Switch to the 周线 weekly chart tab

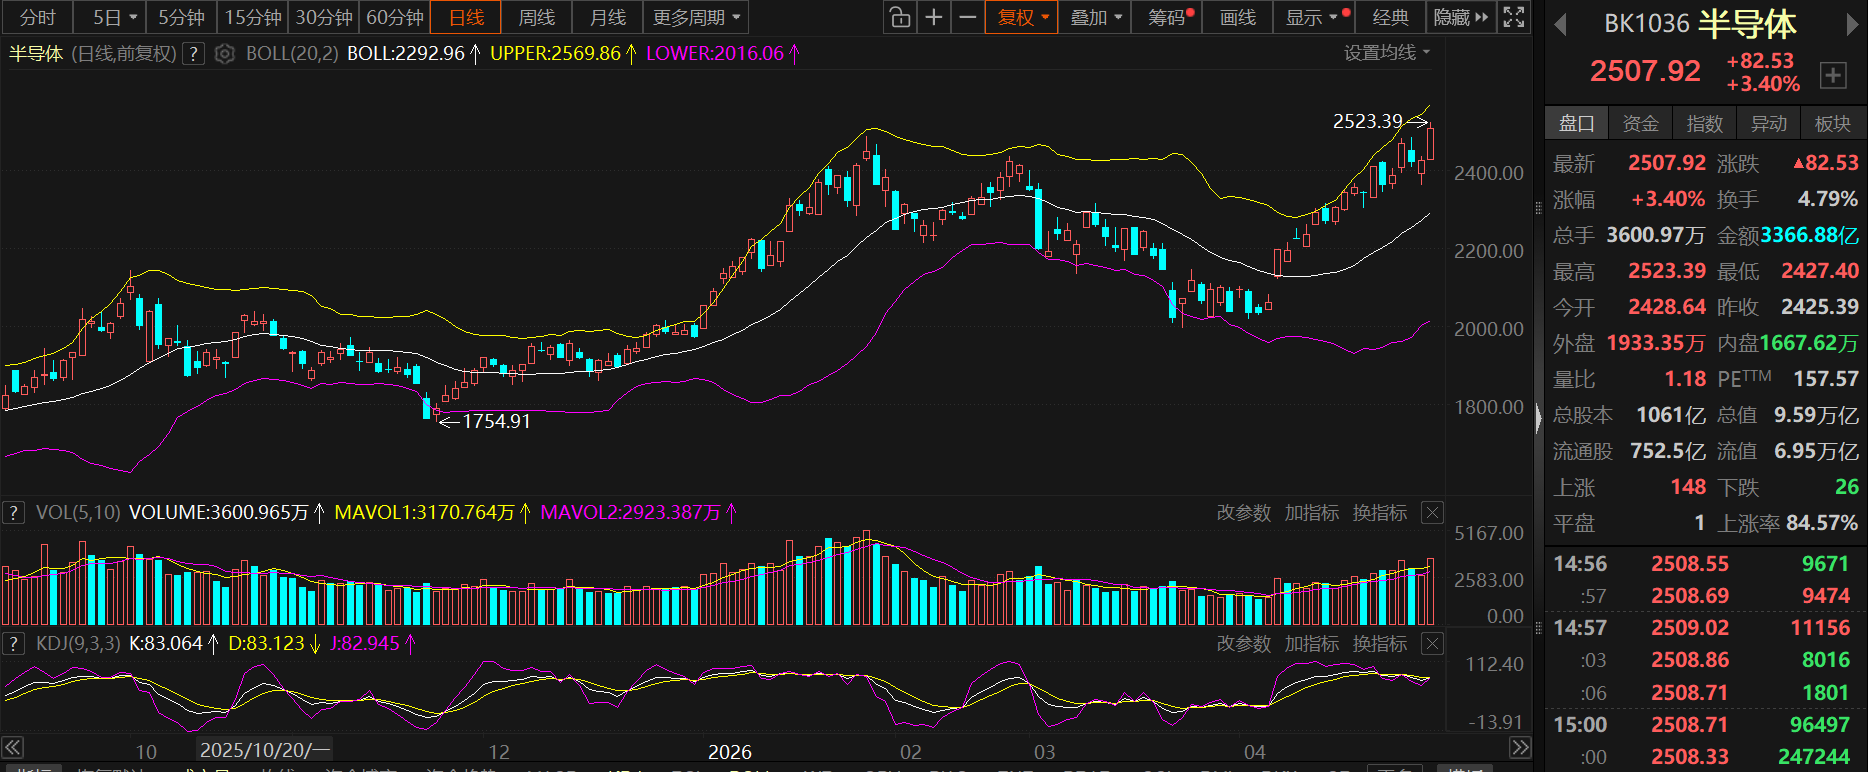point(537,17)
